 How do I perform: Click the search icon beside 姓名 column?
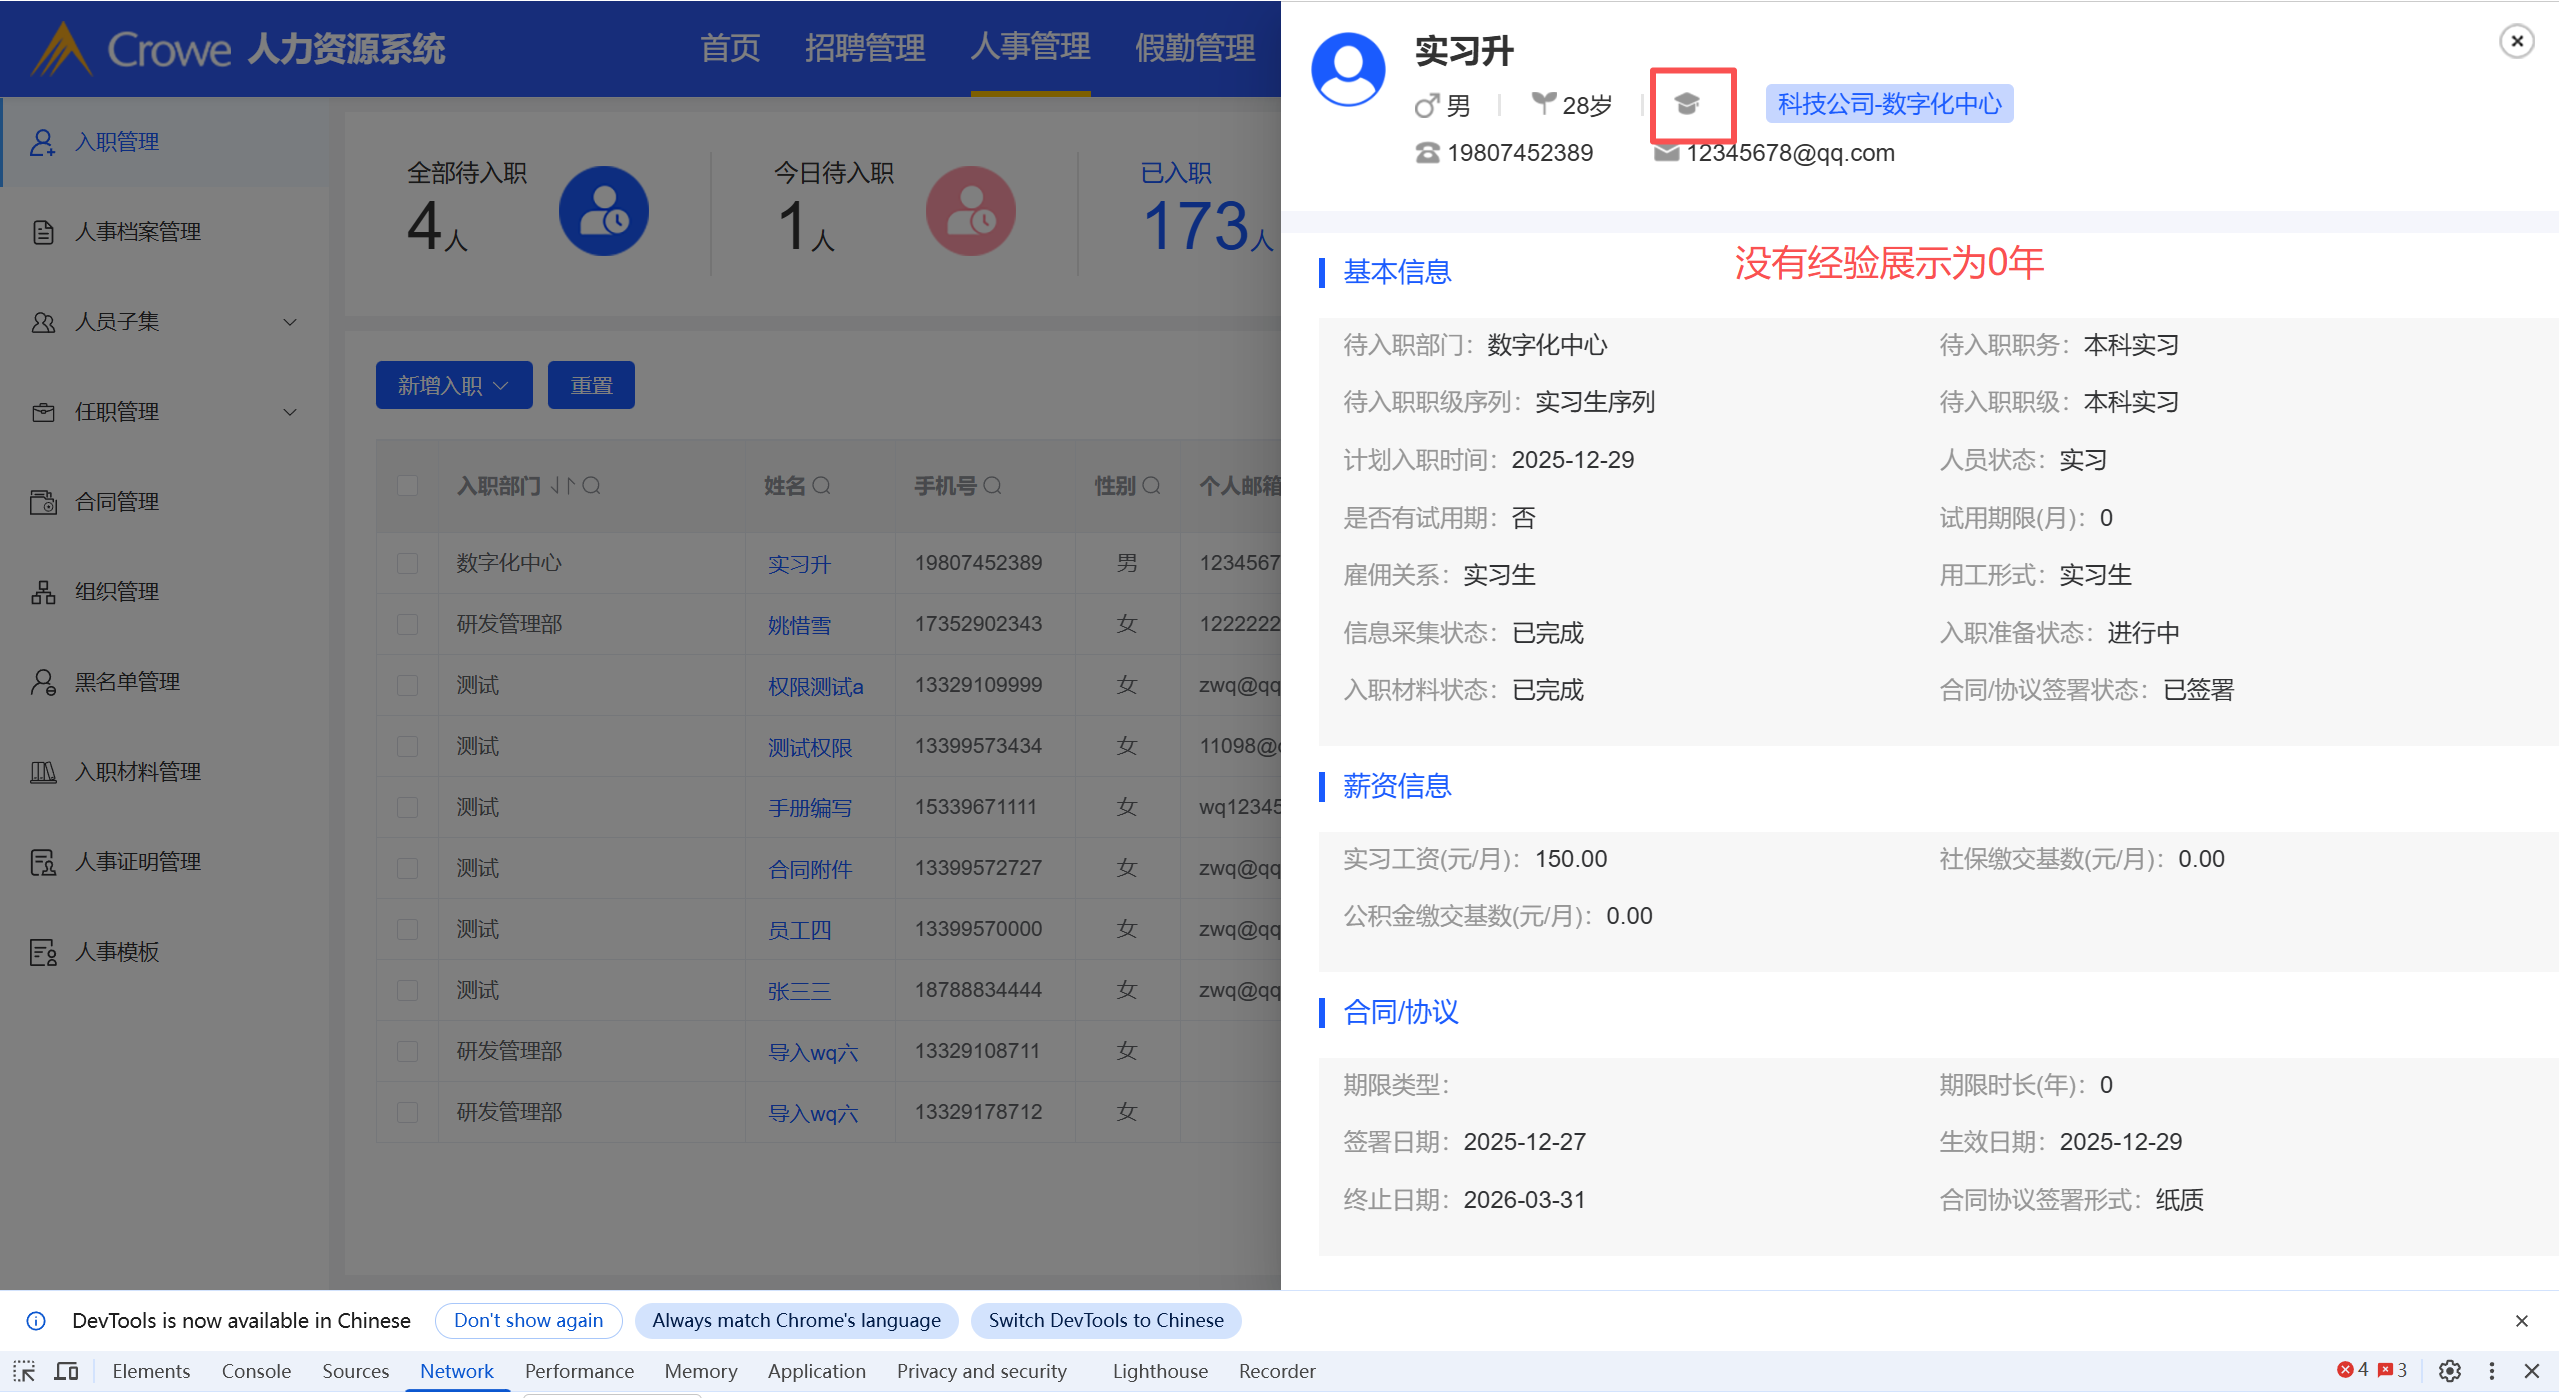pos(822,486)
